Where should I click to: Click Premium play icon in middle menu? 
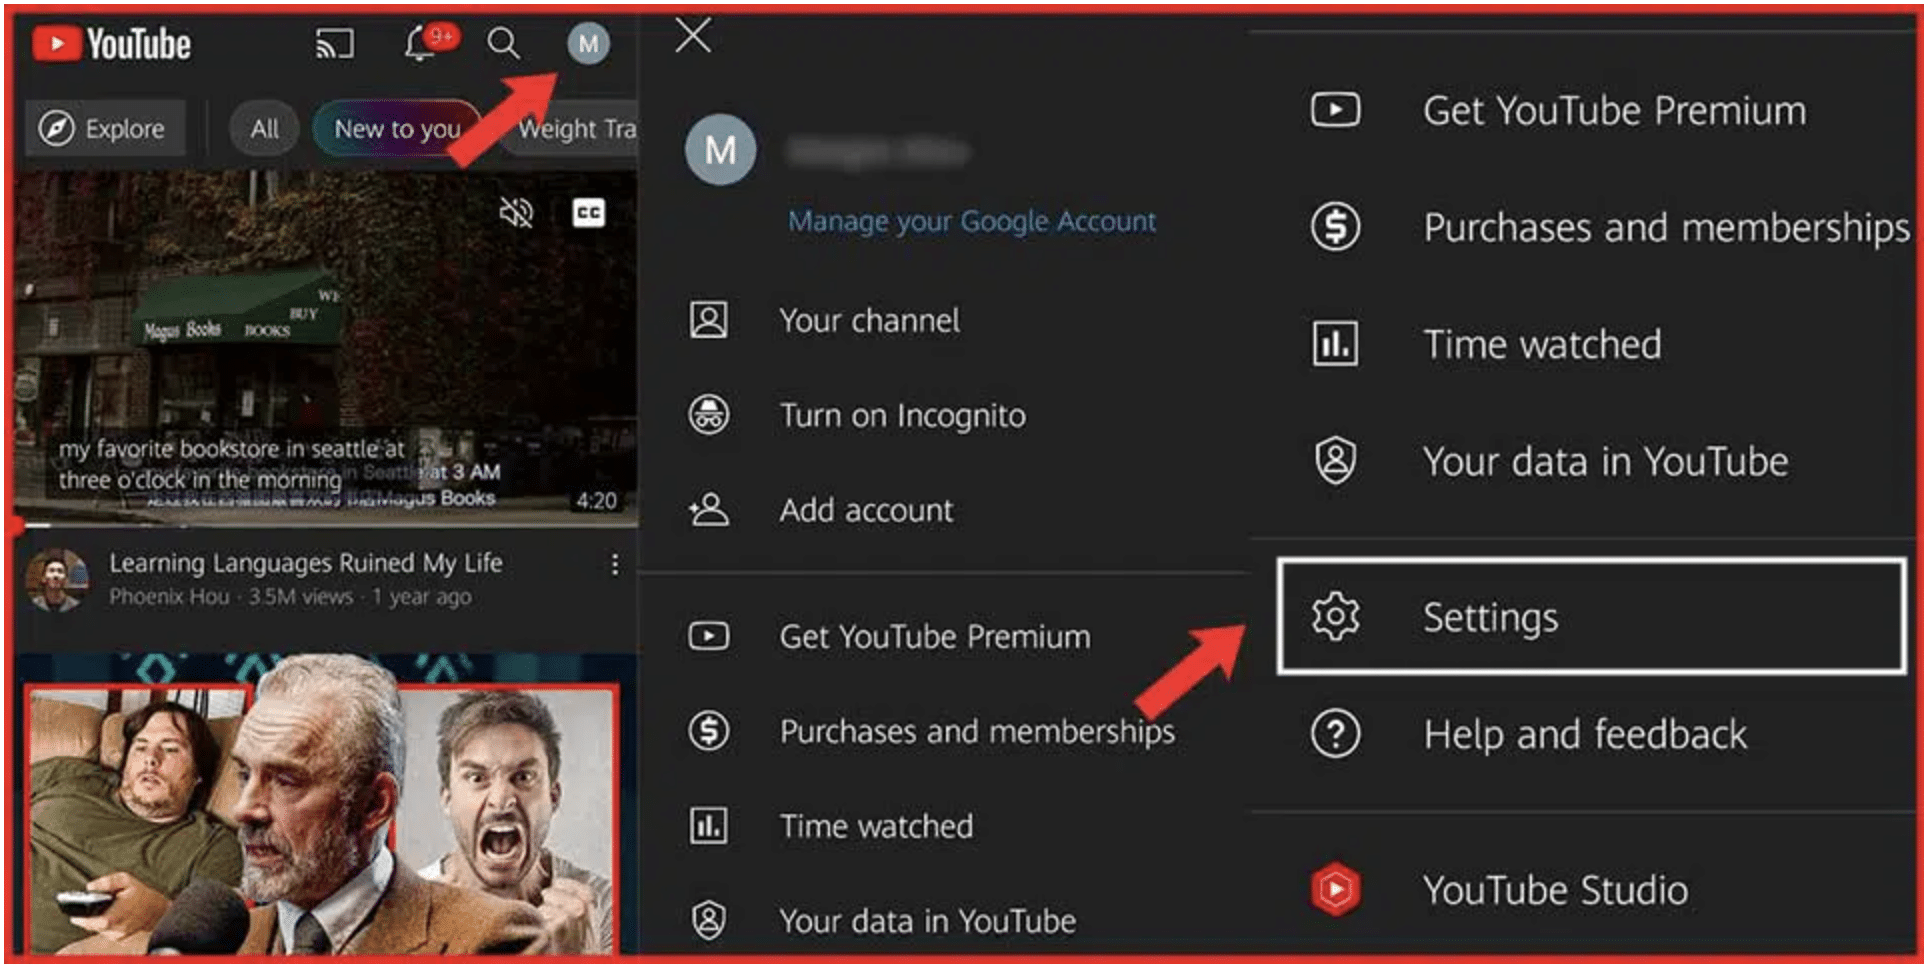pyautogui.click(x=708, y=636)
